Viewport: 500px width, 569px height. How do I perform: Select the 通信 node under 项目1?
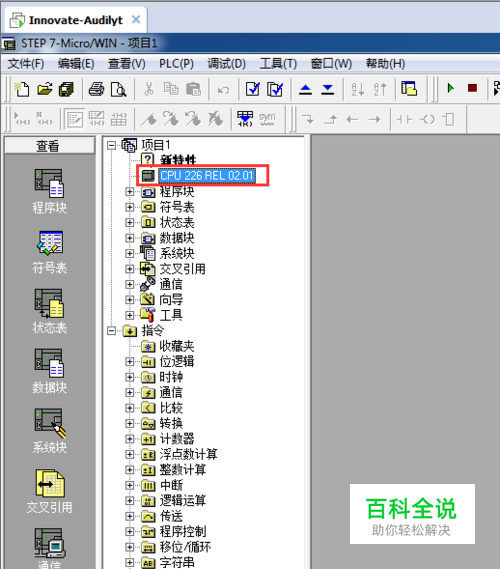pyautogui.click(x=171, y=284)
